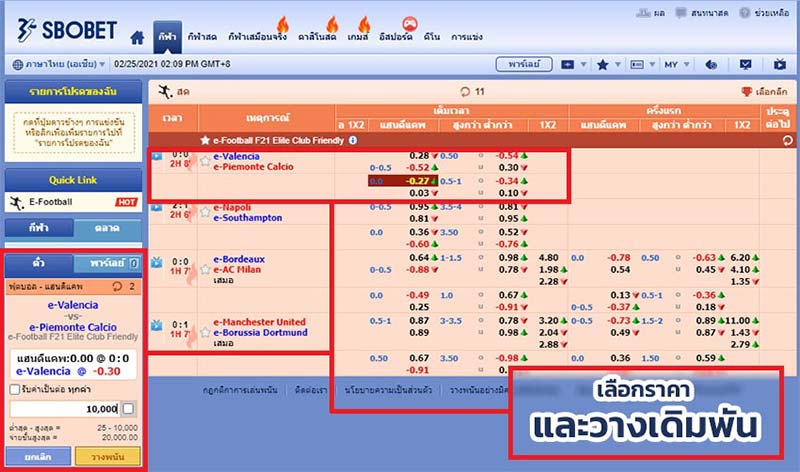Screen dimensions: 800x472
Task: Expand the display layout dropdown arrow
Action: (x=583, y=64)
